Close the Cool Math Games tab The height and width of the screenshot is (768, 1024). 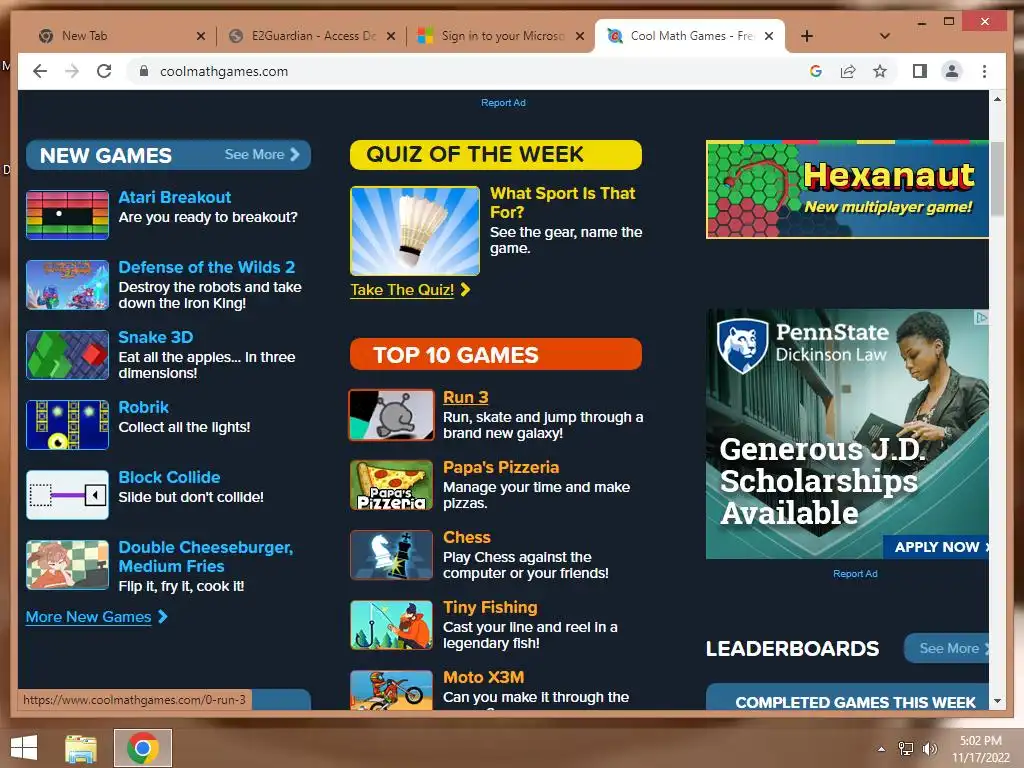click(769, 36)
